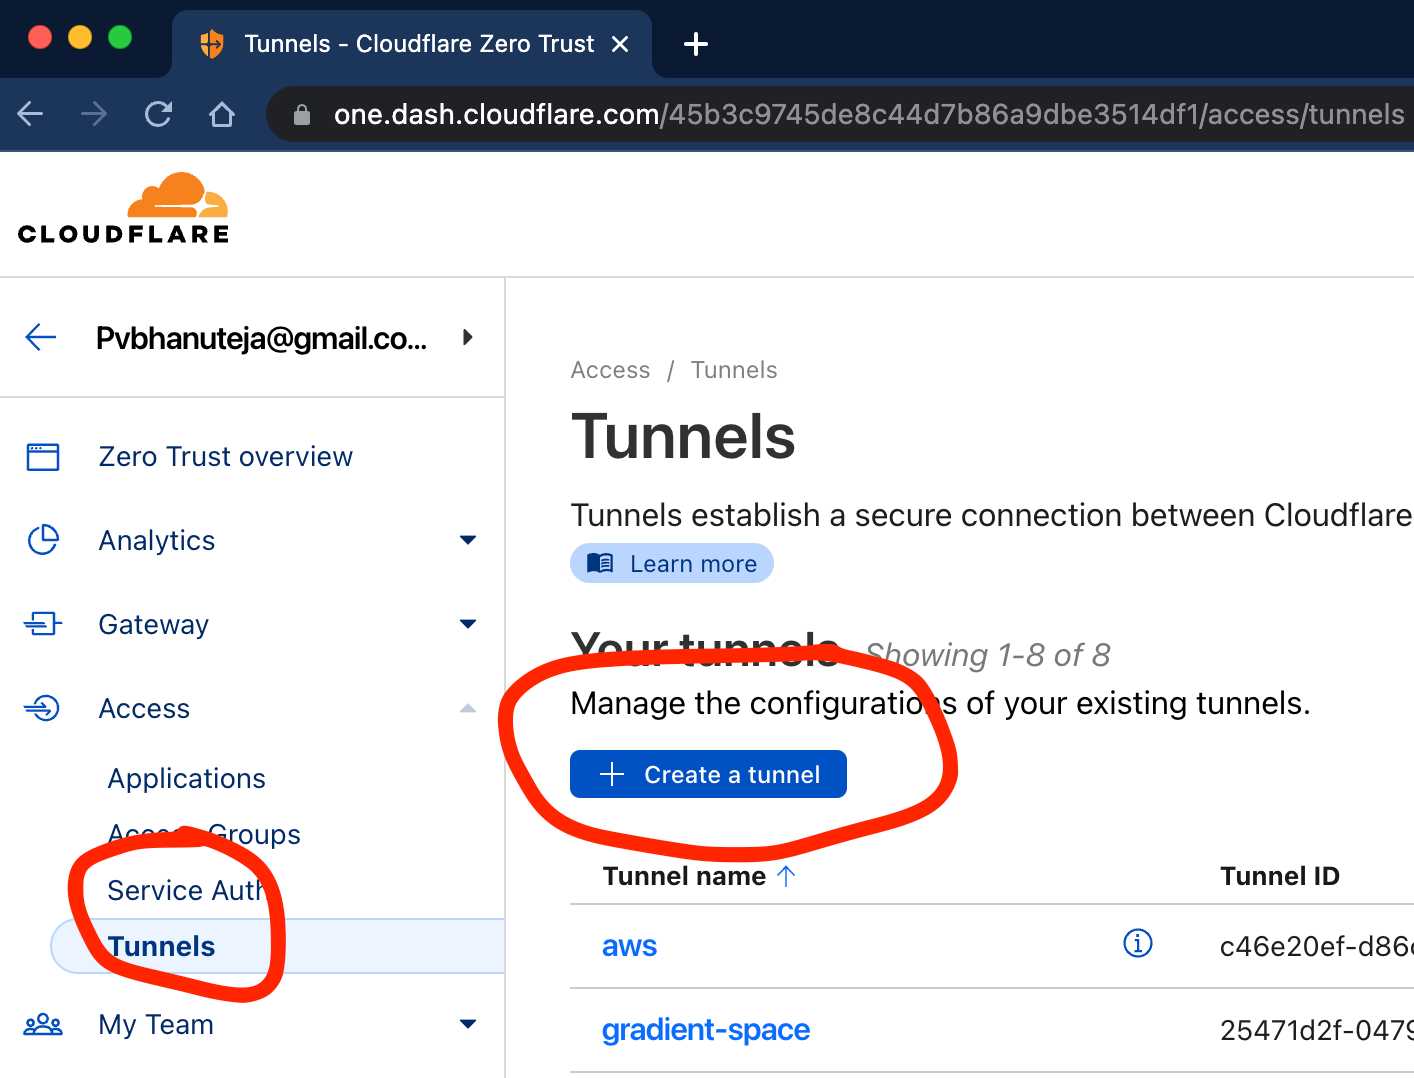Screen dimensions: 1414x1078
Task: Close the Tunnels browser tab
Action: [620, 44]
